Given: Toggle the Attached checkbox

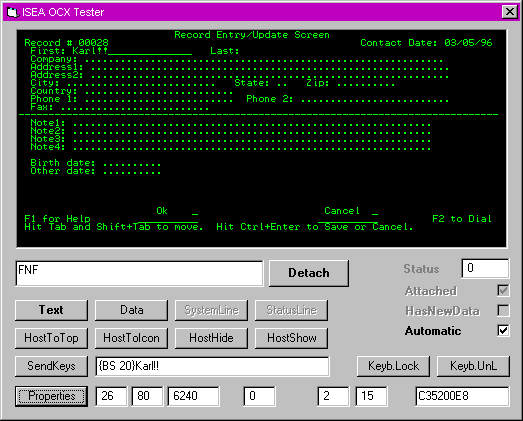Looking at the screenshot, I should [x=503, y=291].
